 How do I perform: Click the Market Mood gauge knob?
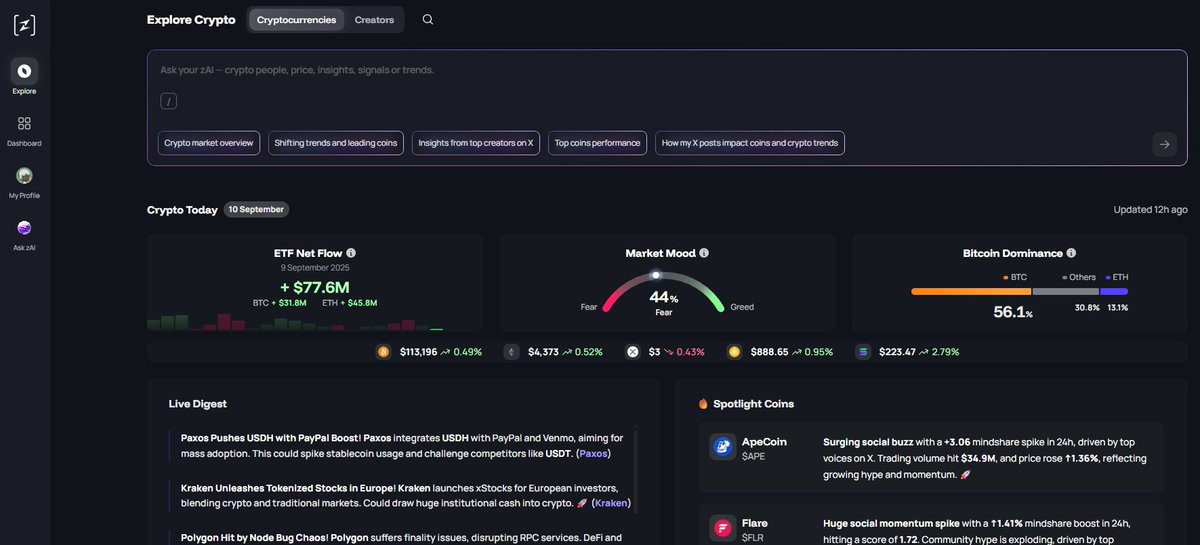click(656, 274)
